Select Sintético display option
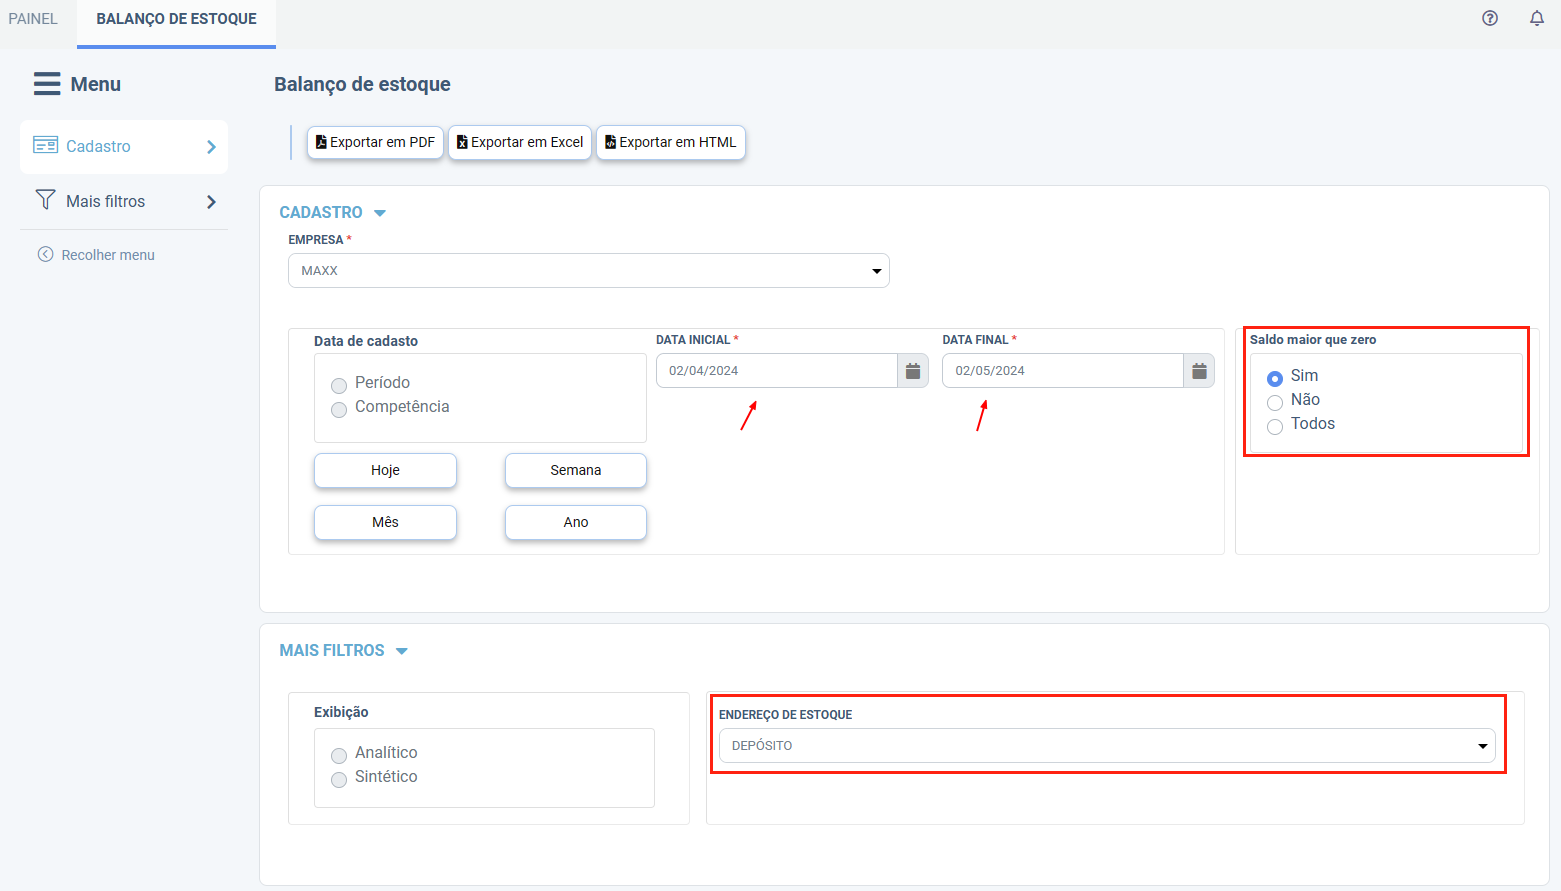This screenshot has width=1561, height=891. click(x=339, y=779)
